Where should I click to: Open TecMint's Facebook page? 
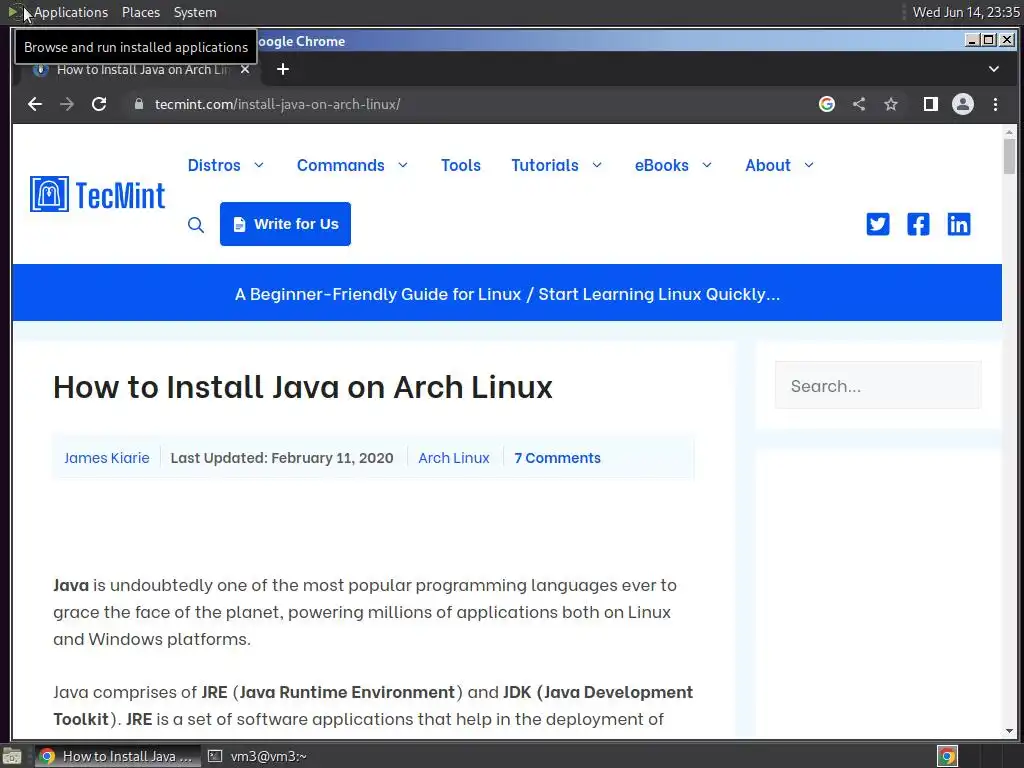pos(918,224)
